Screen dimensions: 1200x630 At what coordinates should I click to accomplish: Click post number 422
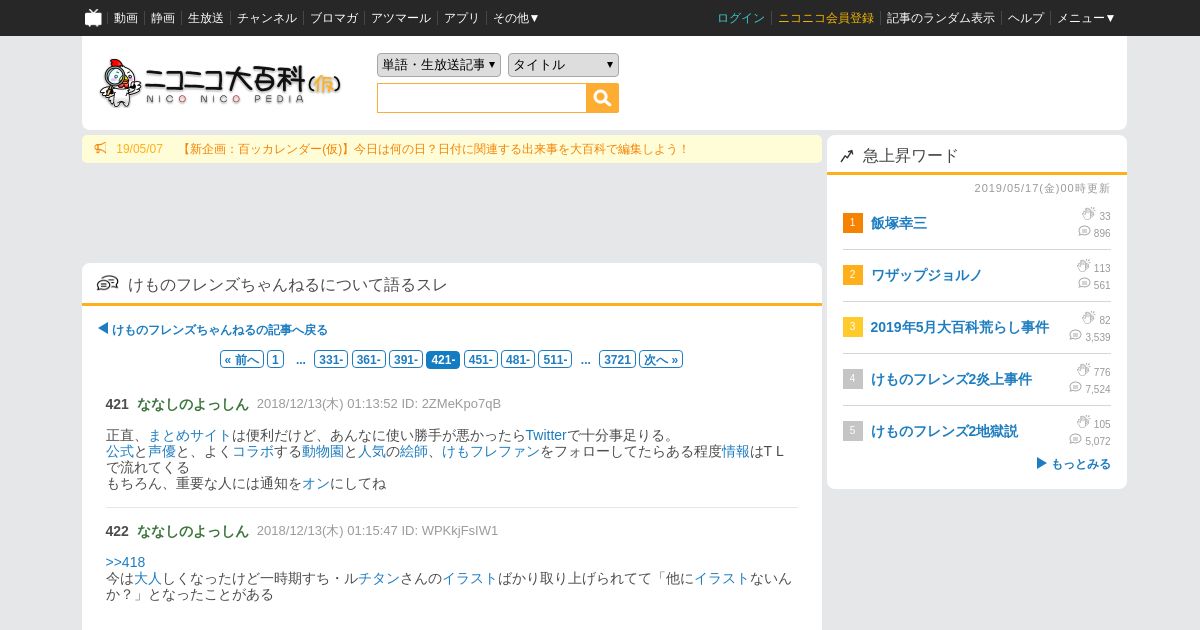117,531
